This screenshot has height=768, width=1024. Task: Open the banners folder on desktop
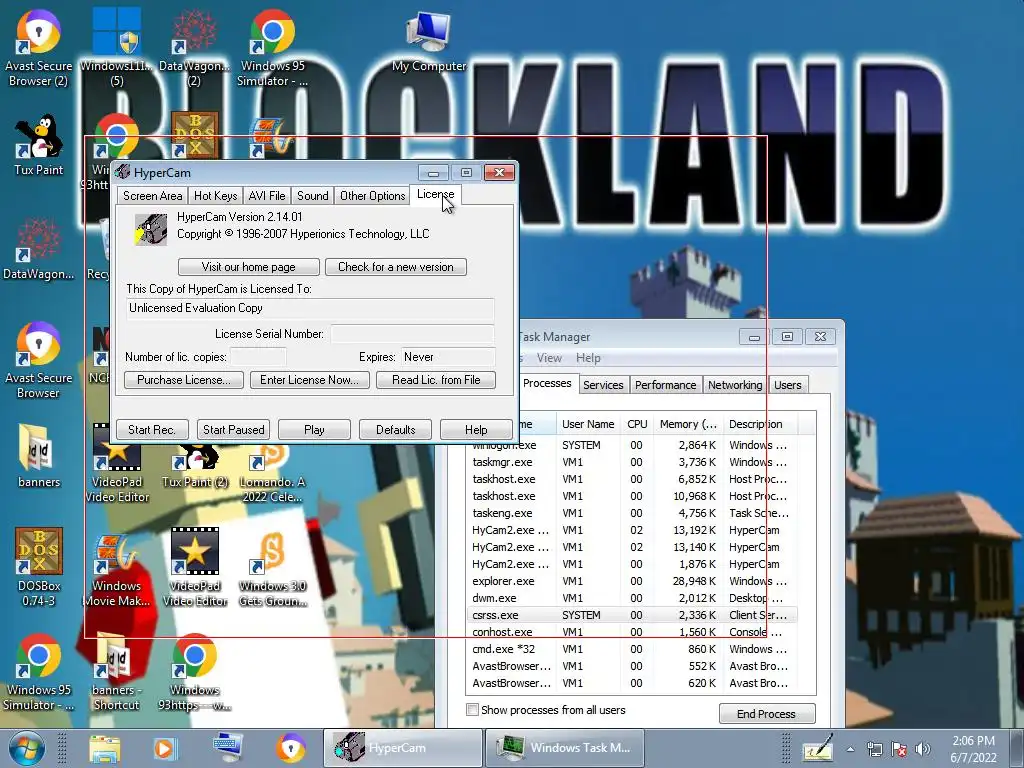pyautogui.click(x=39, y=456)
